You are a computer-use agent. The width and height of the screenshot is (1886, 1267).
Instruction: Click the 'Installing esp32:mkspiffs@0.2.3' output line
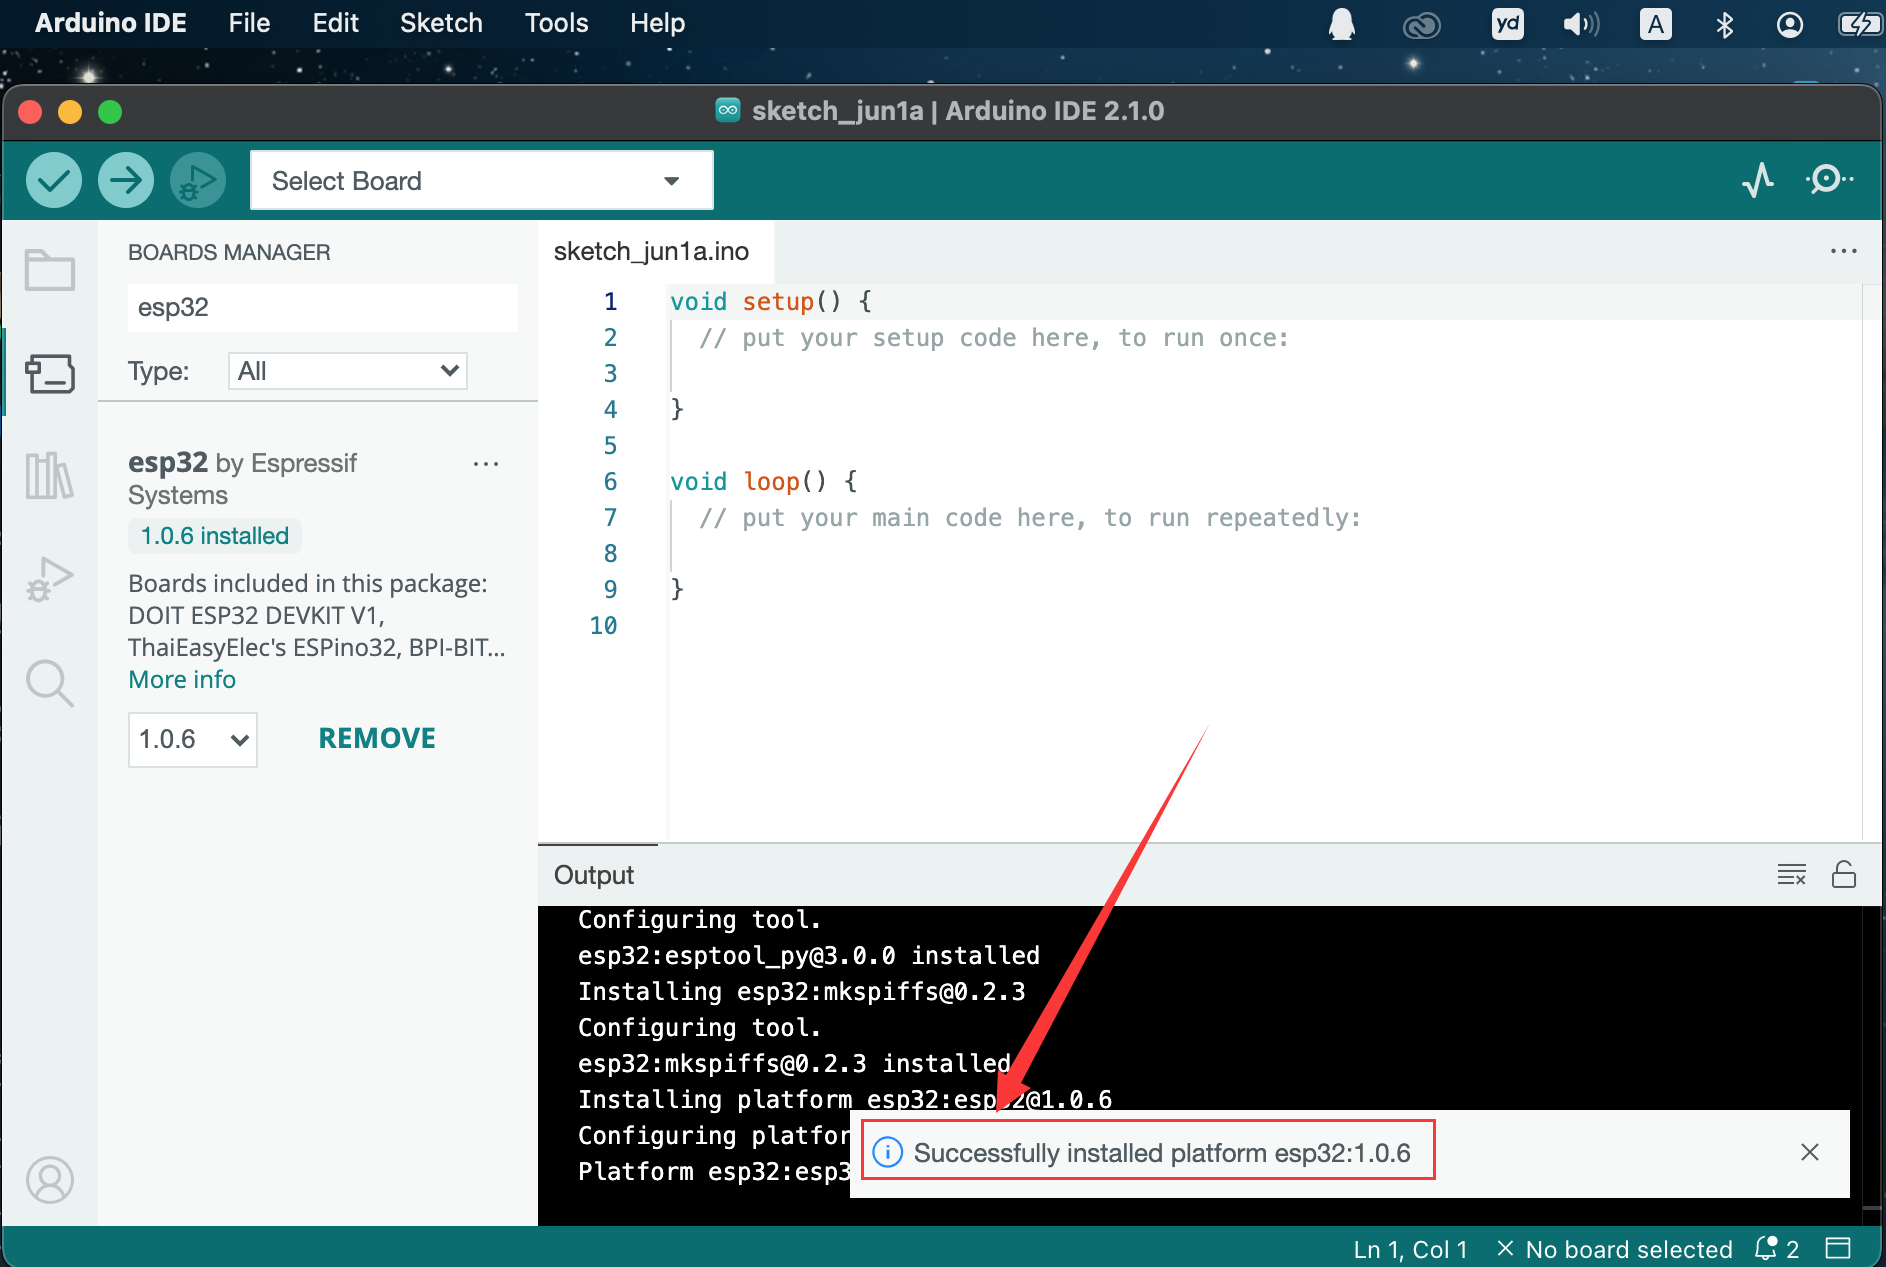[x=802, y=992]
